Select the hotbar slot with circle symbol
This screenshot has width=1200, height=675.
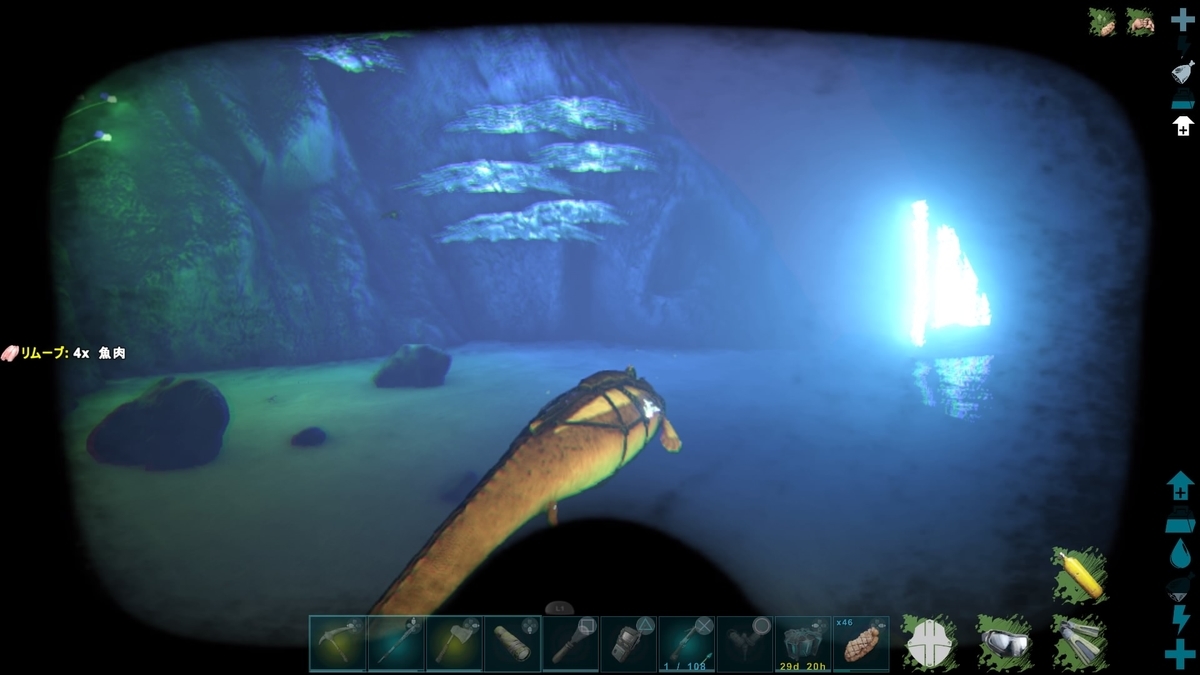pyautogui.click(x=745, y=643)
